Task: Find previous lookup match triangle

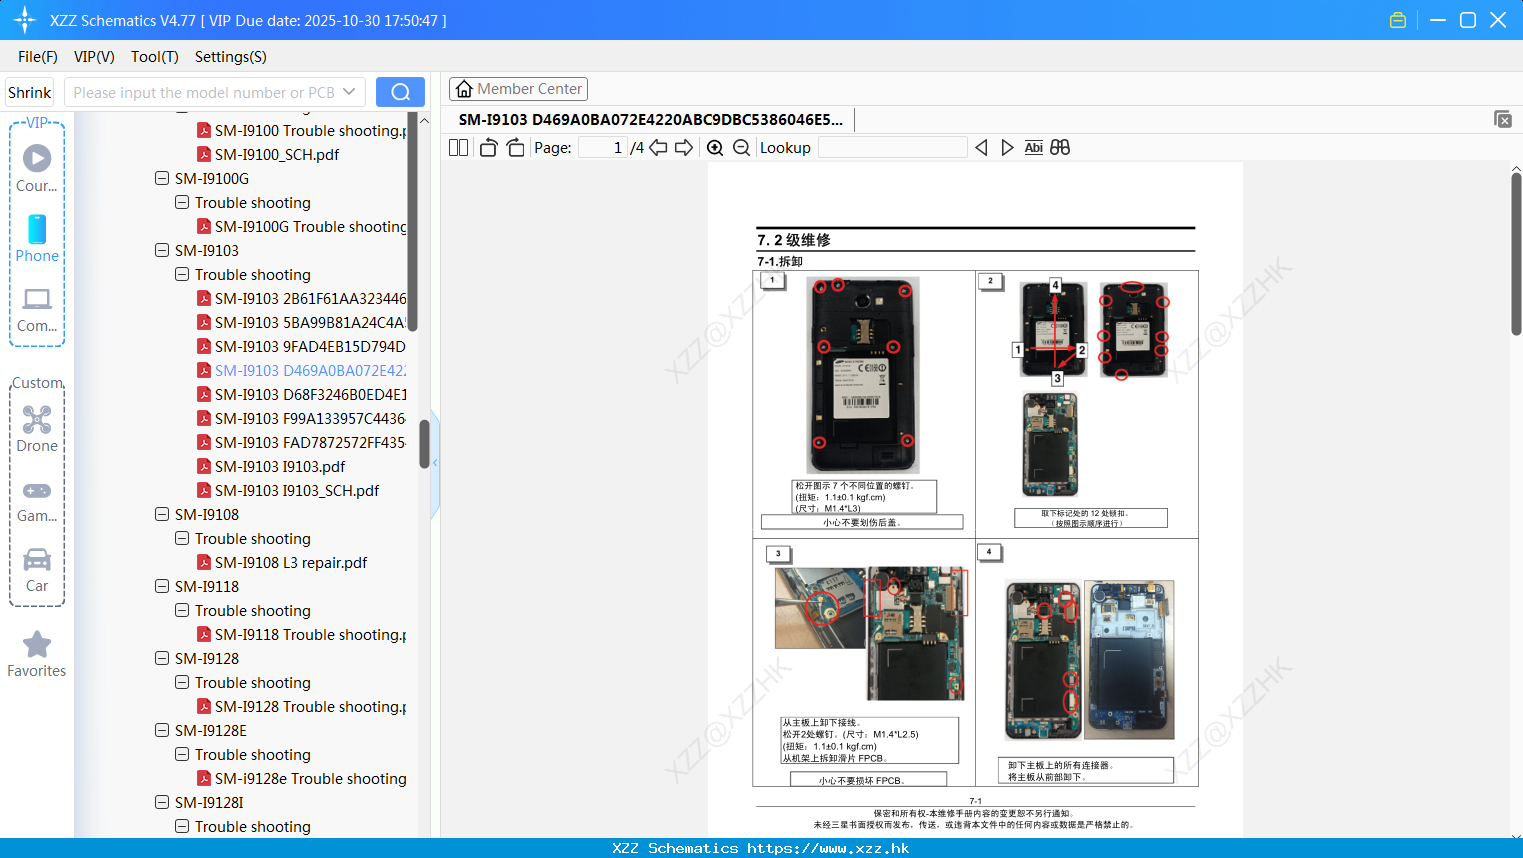Action: tap(981, 147)
